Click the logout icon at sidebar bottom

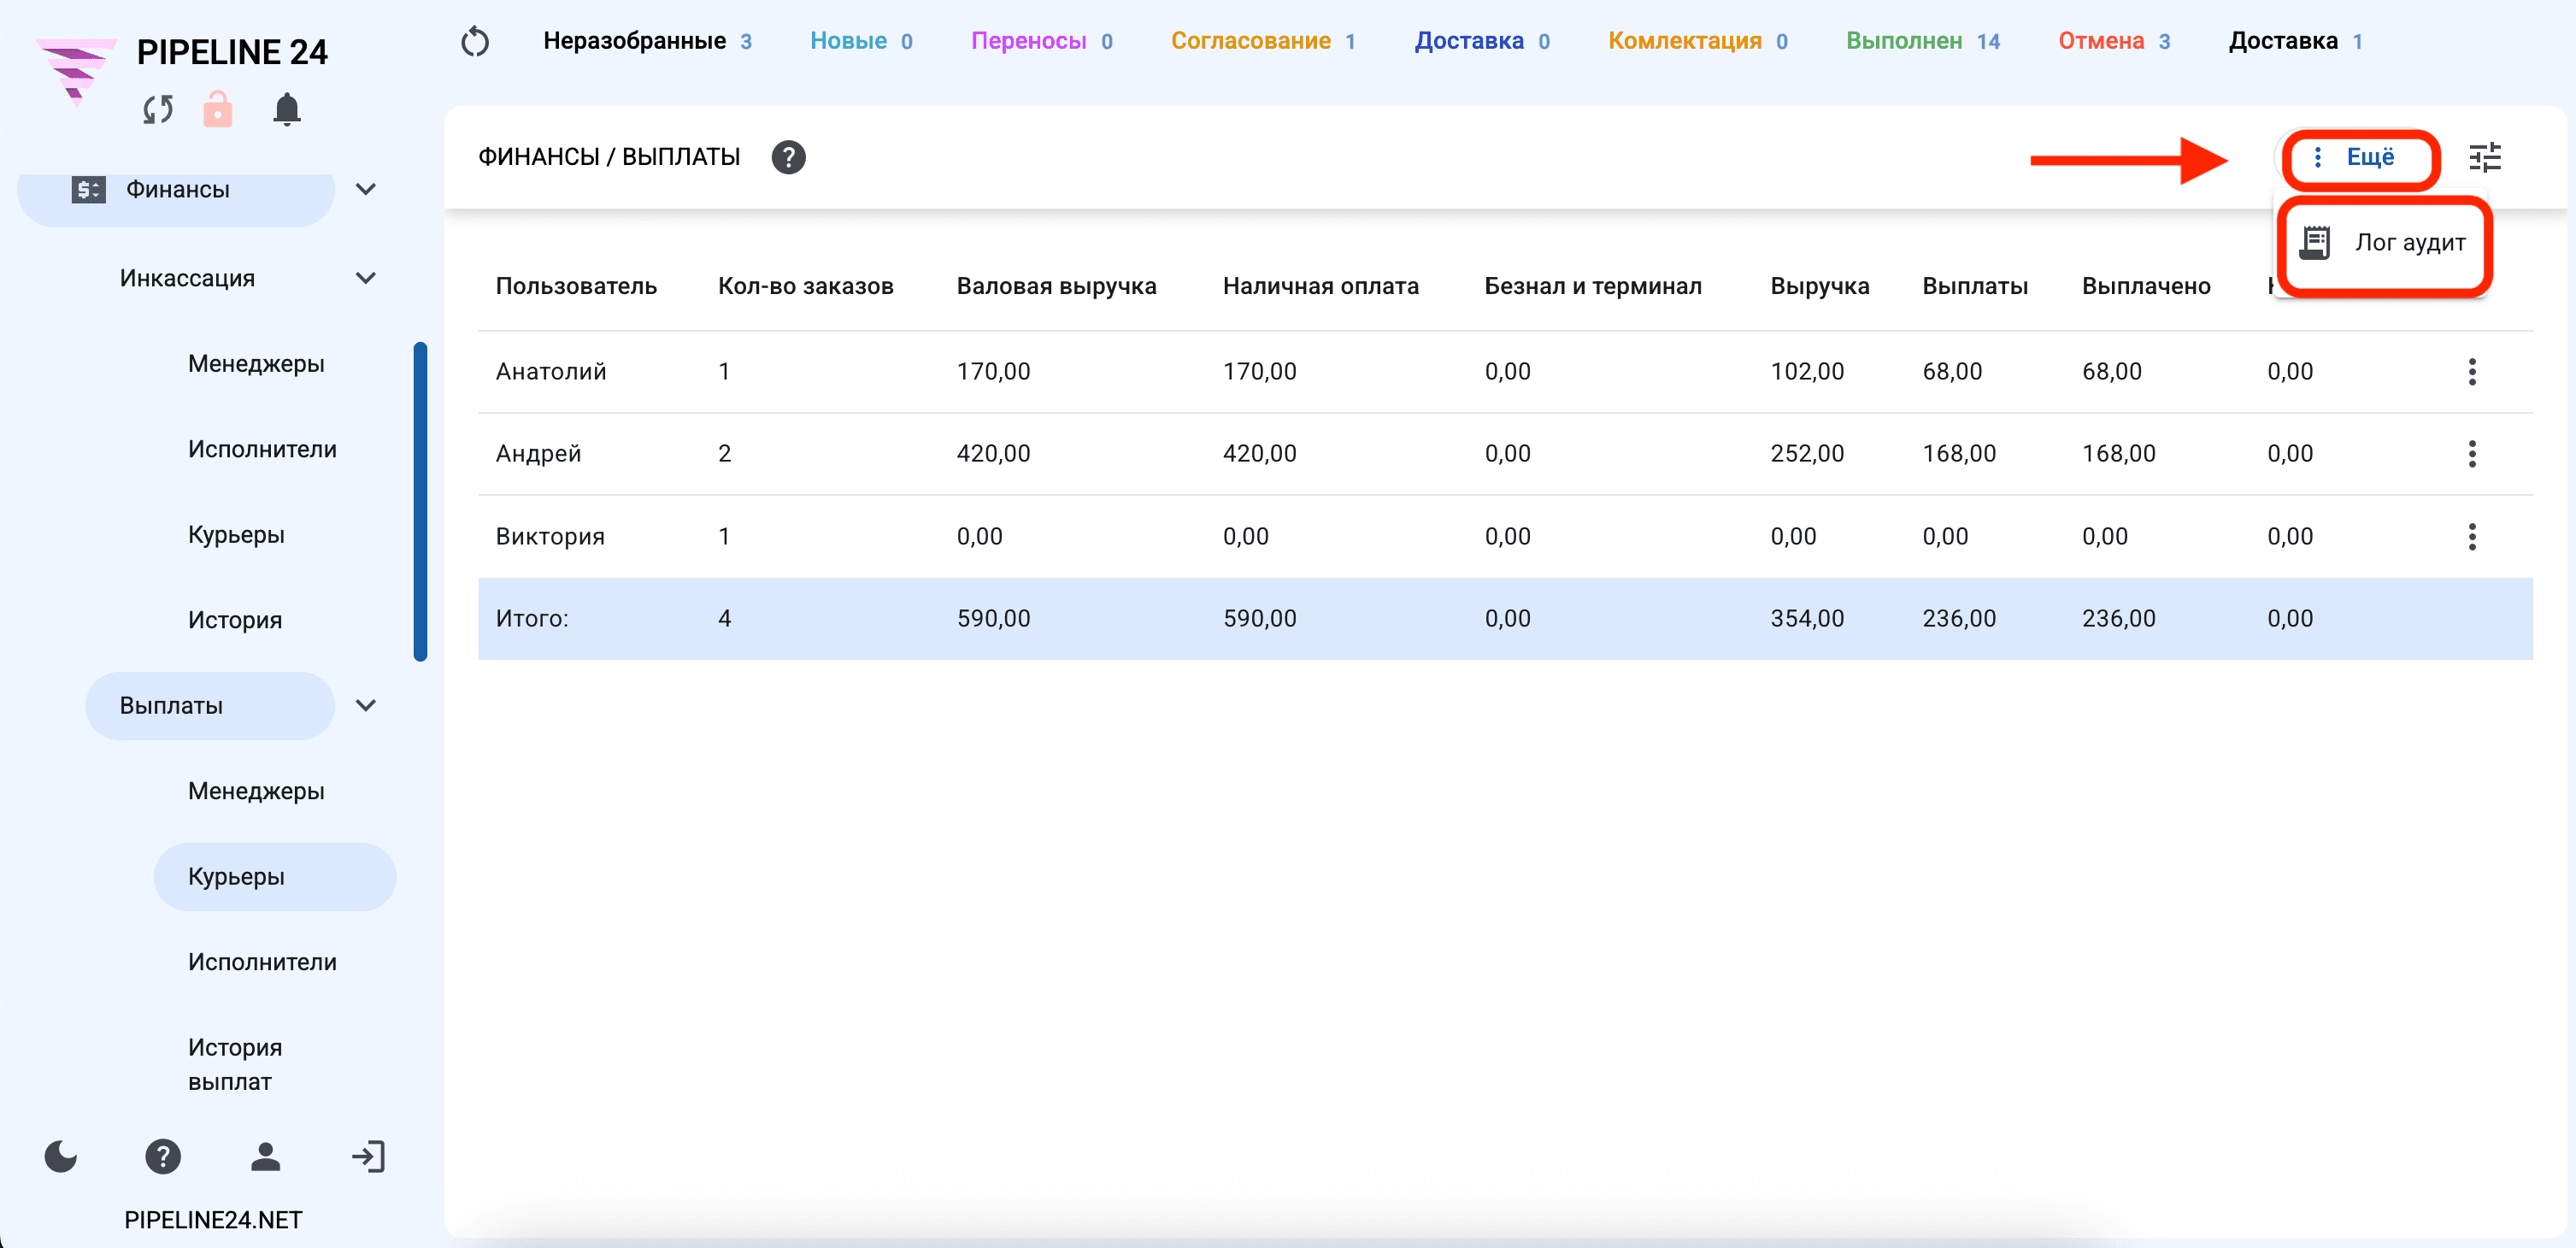368,1157
